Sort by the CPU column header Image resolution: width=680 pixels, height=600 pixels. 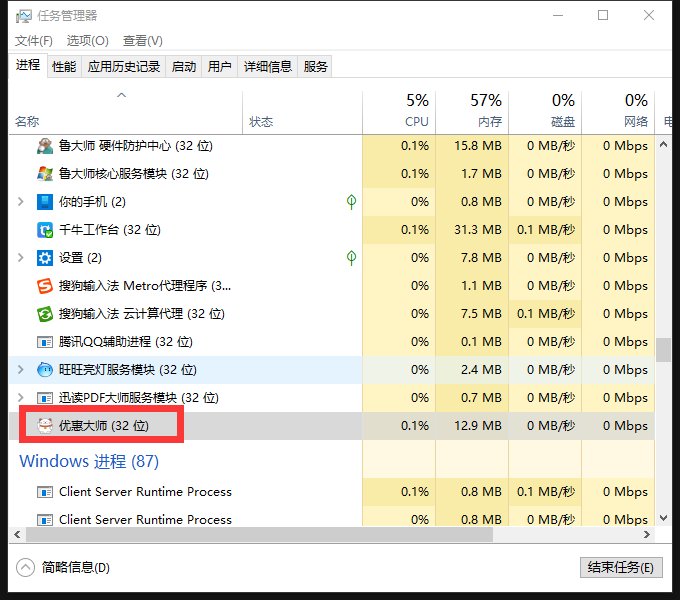399,112
